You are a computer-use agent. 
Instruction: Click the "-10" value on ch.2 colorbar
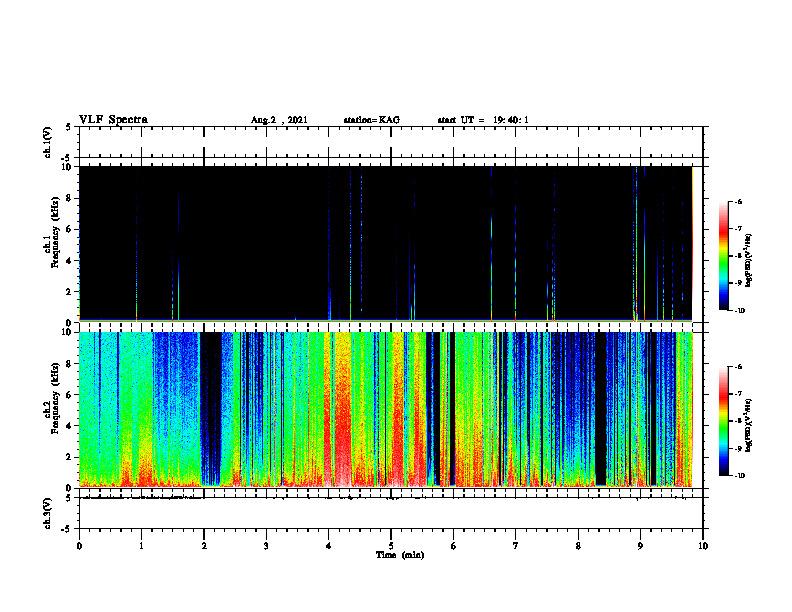click(739, 475)
